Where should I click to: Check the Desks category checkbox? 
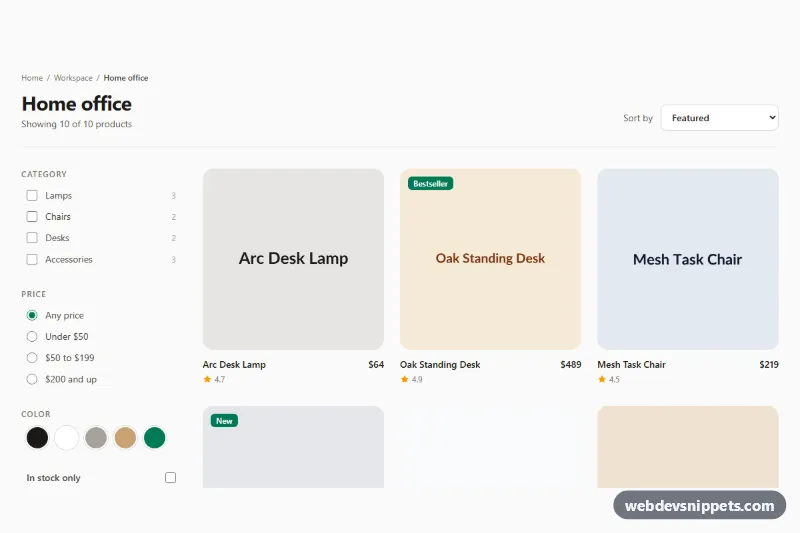(32, 238)
